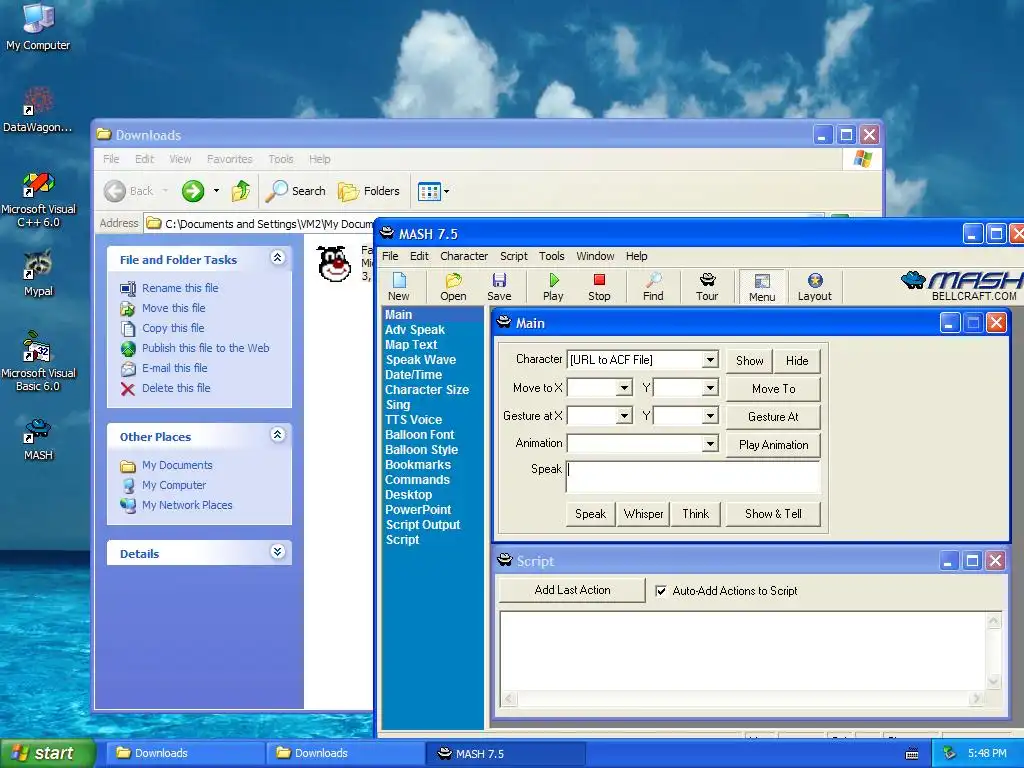Screen dimensions: 1024x768
Task: Open Search in the Downloads window toolbar
Action: 295,191
